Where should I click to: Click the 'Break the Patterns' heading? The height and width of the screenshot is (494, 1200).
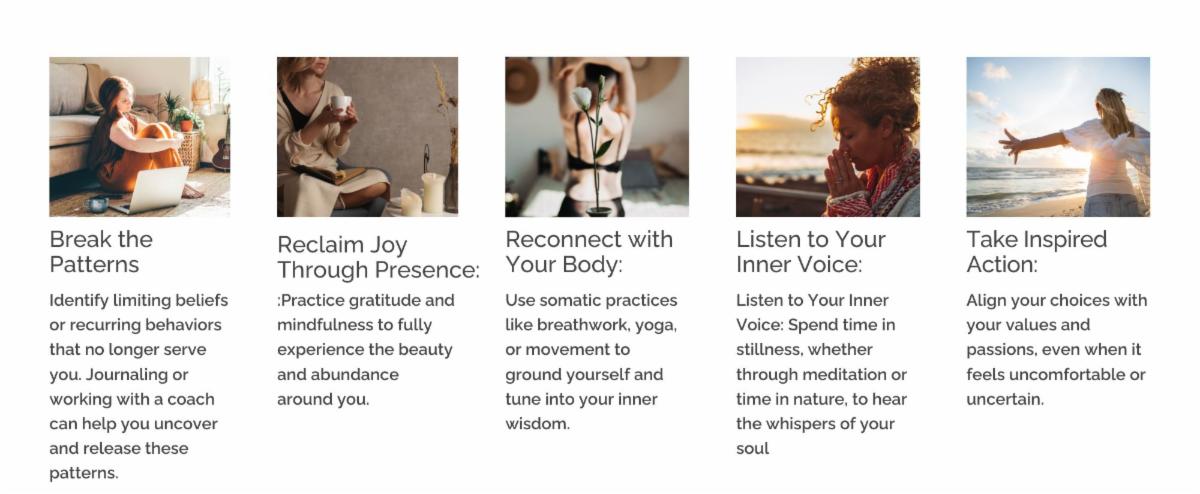tap(101, 252)
